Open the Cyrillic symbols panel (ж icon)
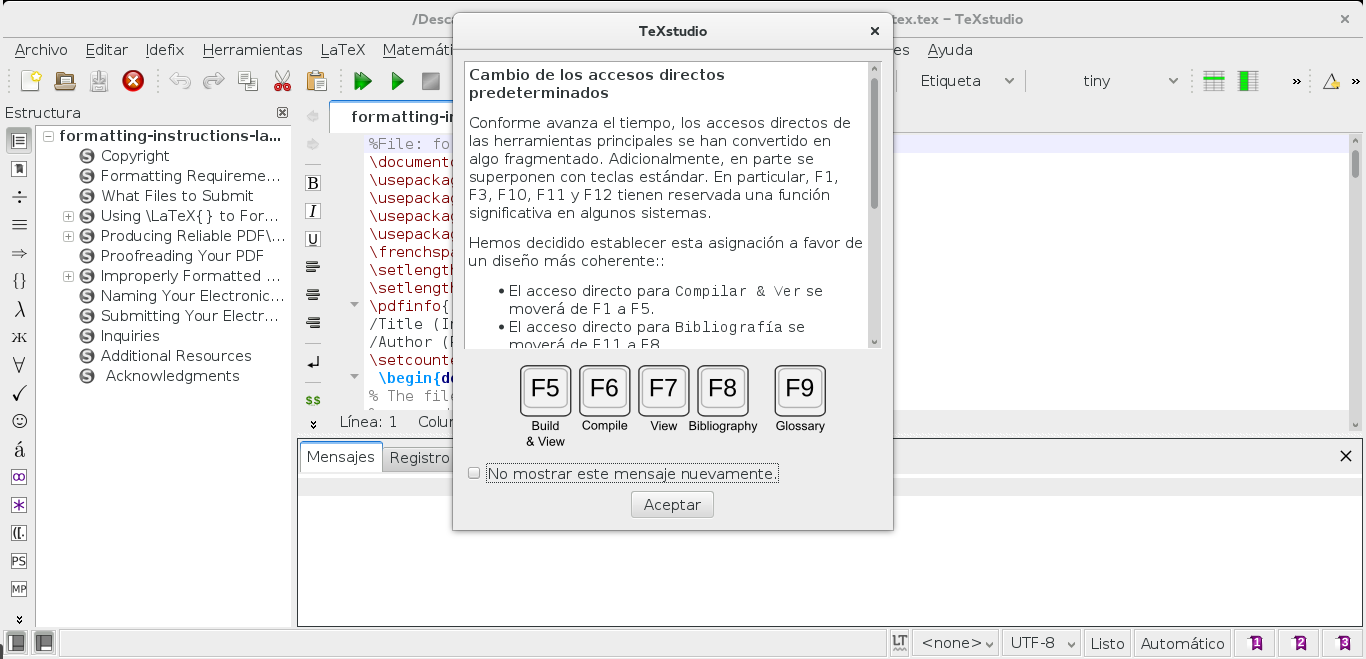 click(19, 337)
